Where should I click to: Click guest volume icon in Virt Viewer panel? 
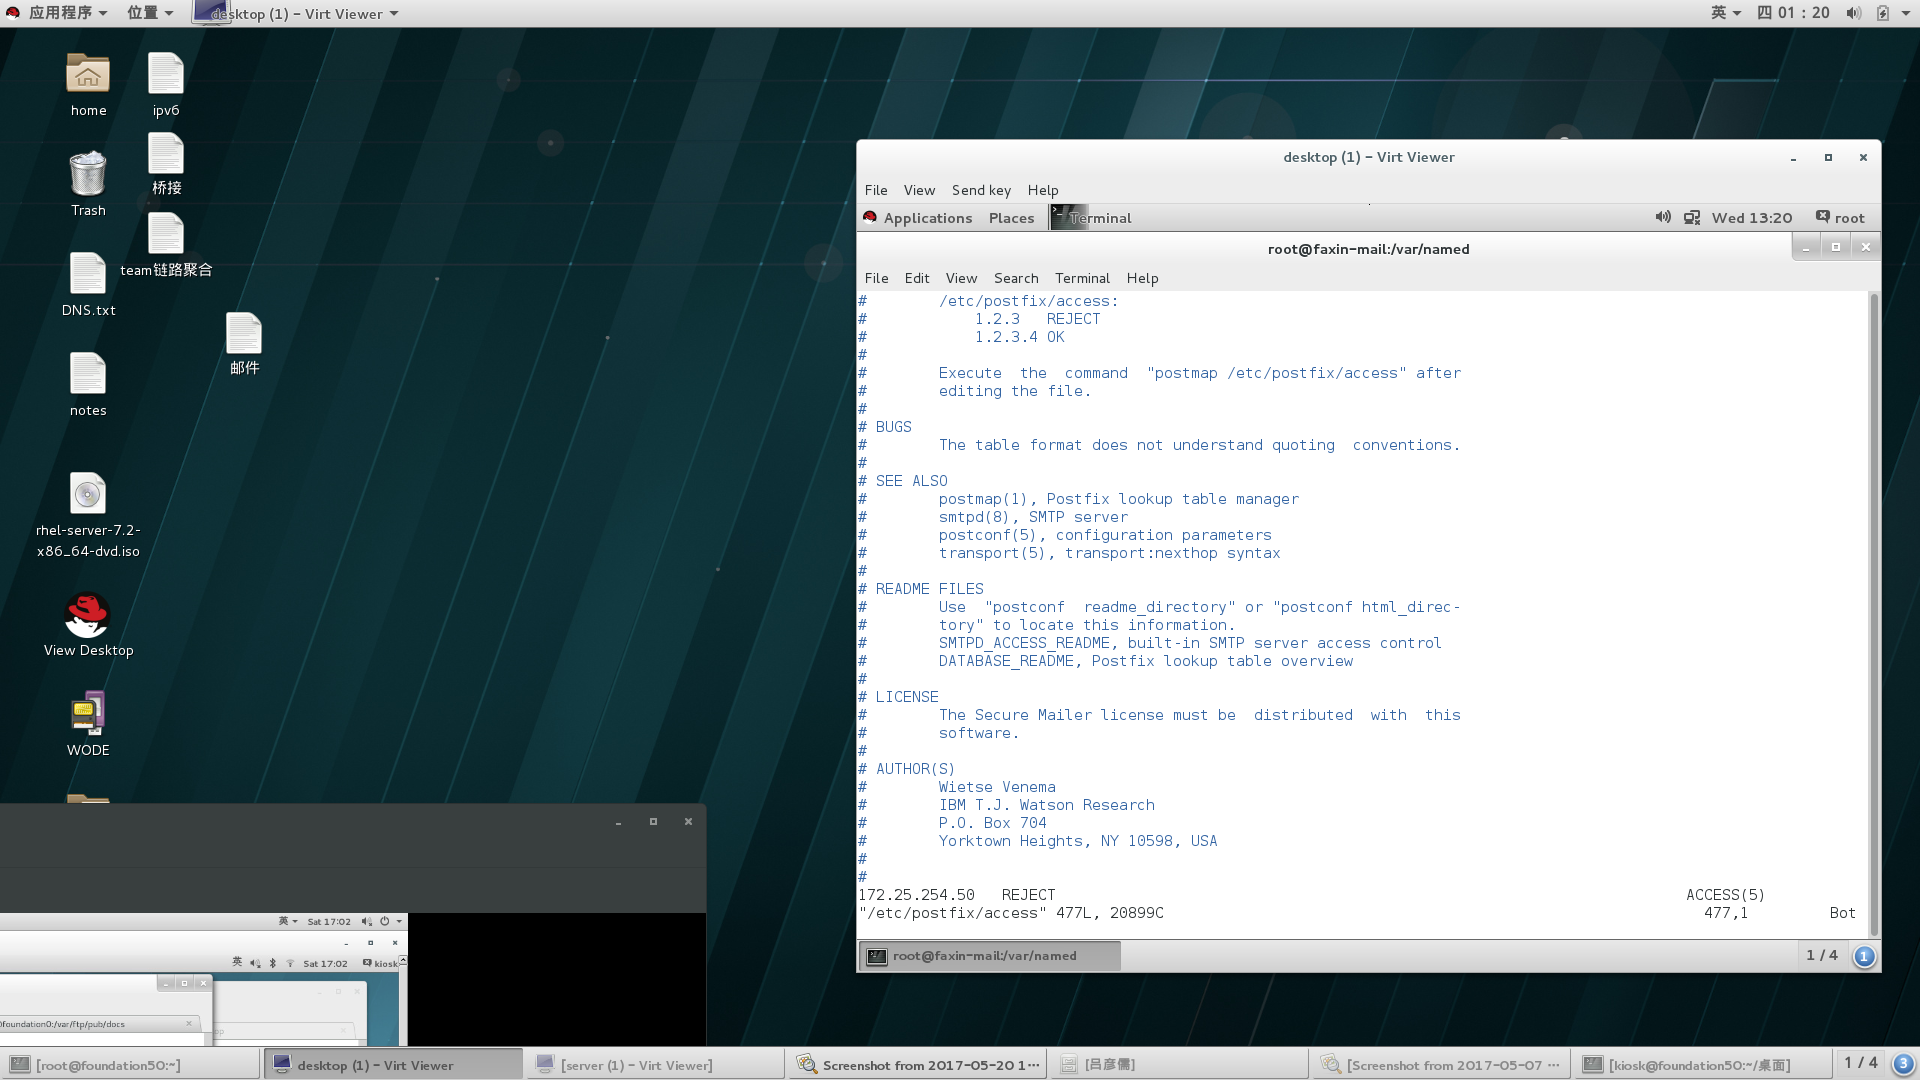click(x=1663, y=217)
